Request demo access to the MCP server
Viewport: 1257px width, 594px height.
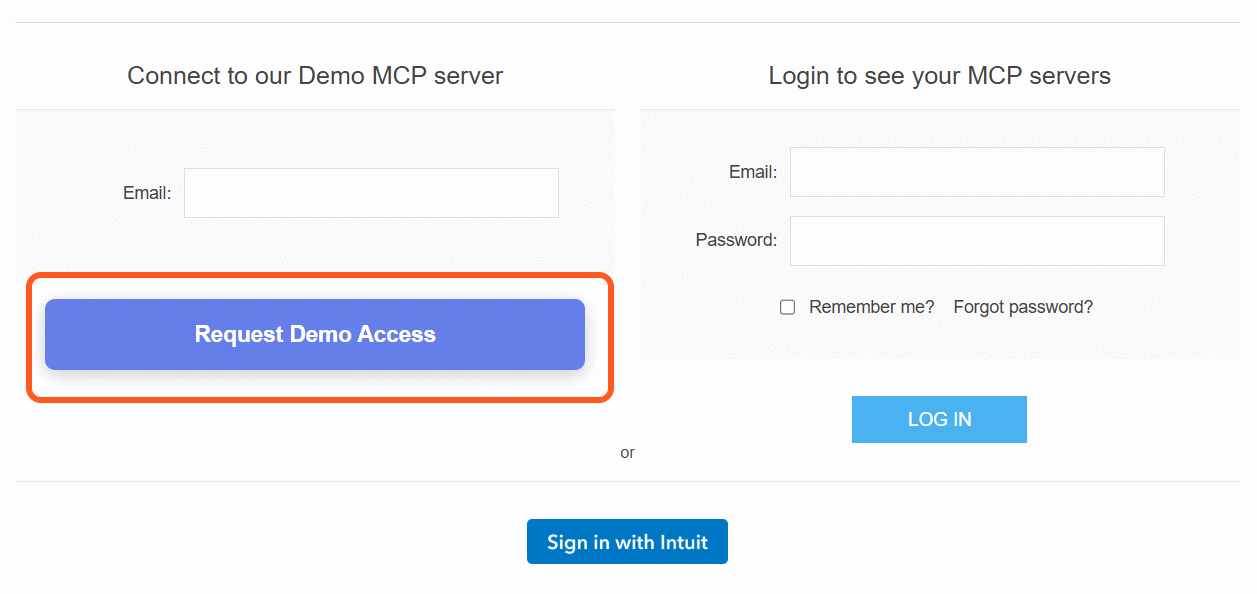pos(314,334)
